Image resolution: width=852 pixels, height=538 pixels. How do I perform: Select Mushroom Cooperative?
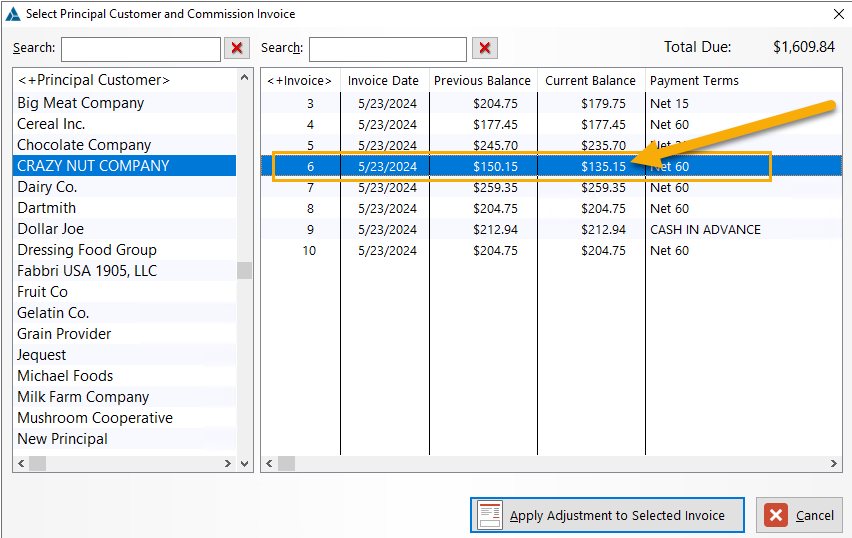(125, 418)
